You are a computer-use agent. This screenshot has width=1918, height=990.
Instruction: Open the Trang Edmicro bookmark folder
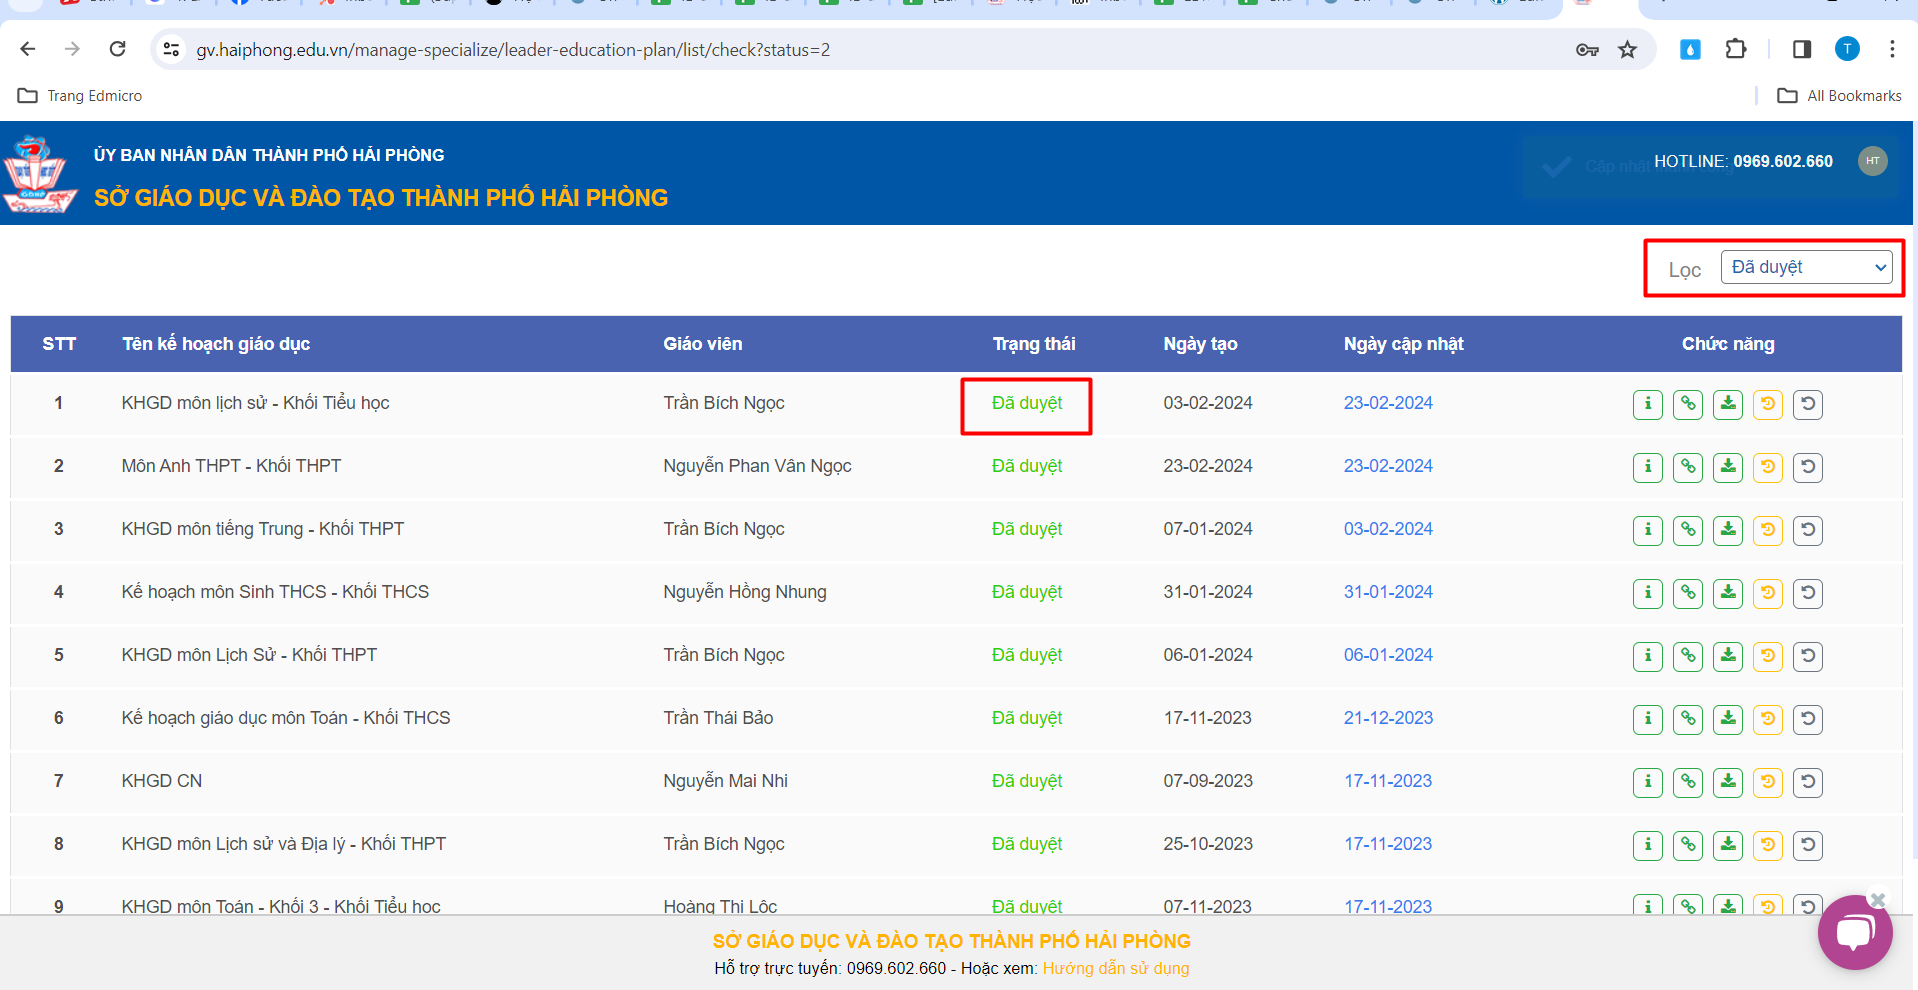pos(80,96)
